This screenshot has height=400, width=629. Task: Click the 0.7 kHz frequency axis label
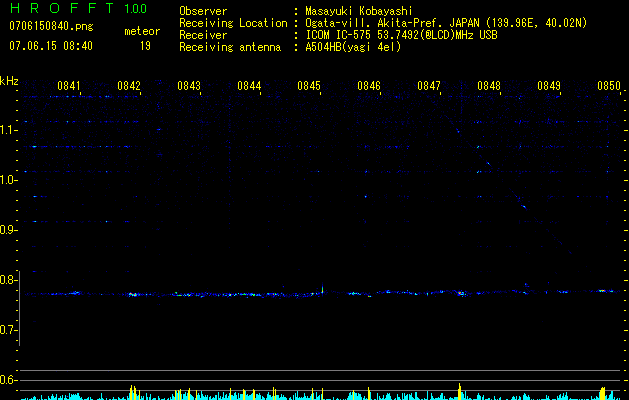(8, 330)
